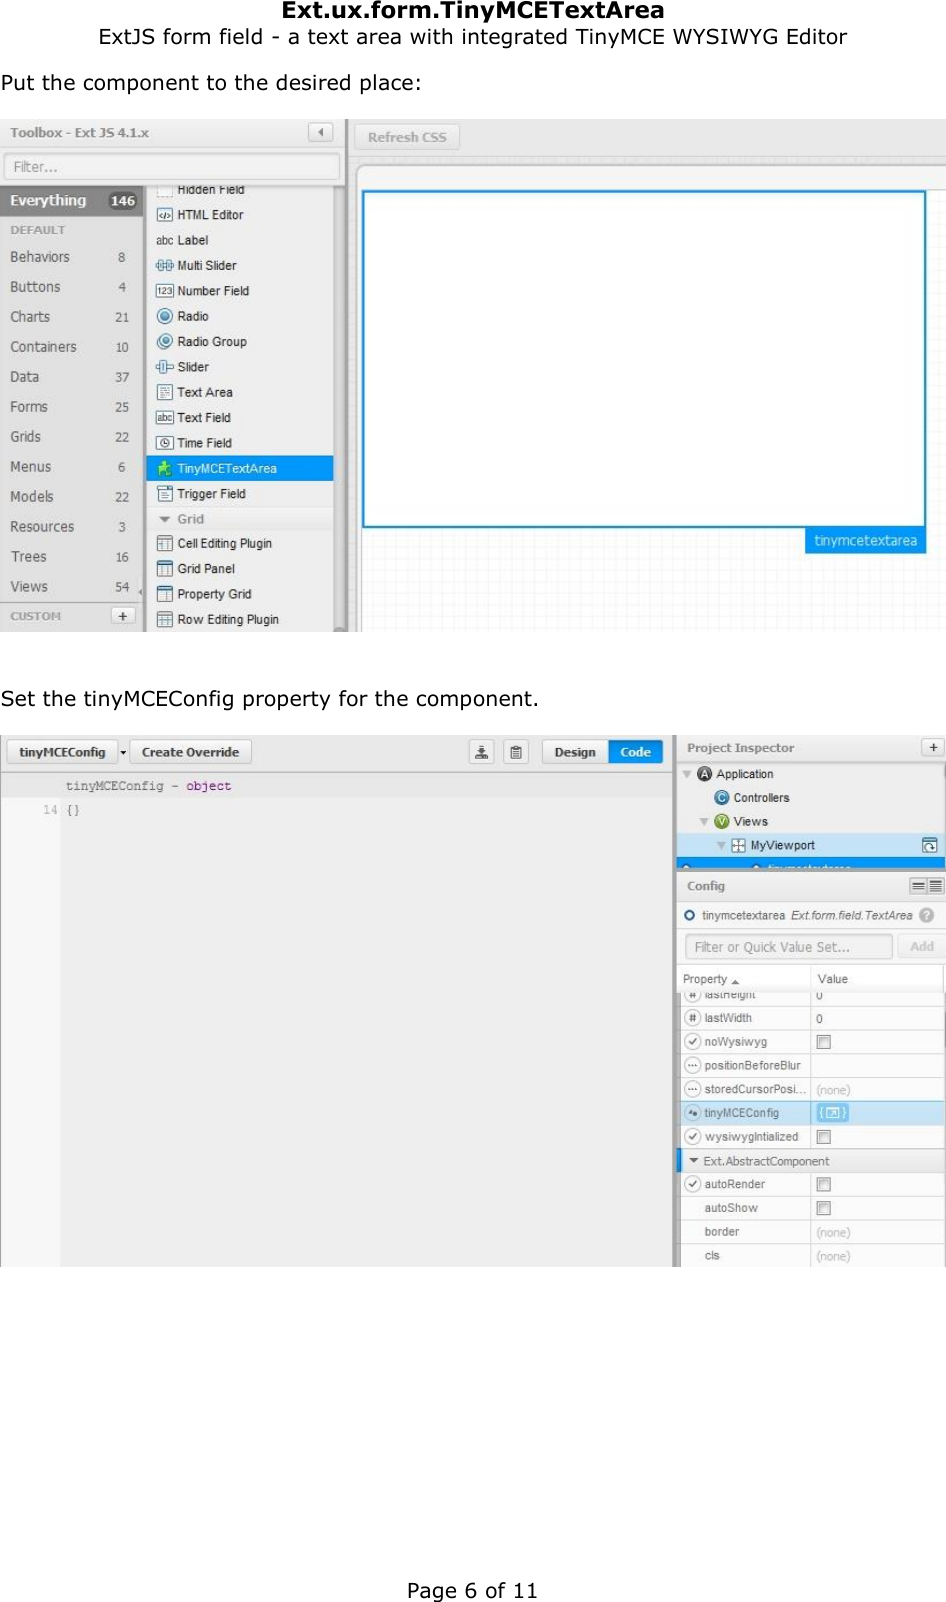Viewport: 946px width, 1602px height.
Task: Select the Data category
Action: (x=72, y=377)
